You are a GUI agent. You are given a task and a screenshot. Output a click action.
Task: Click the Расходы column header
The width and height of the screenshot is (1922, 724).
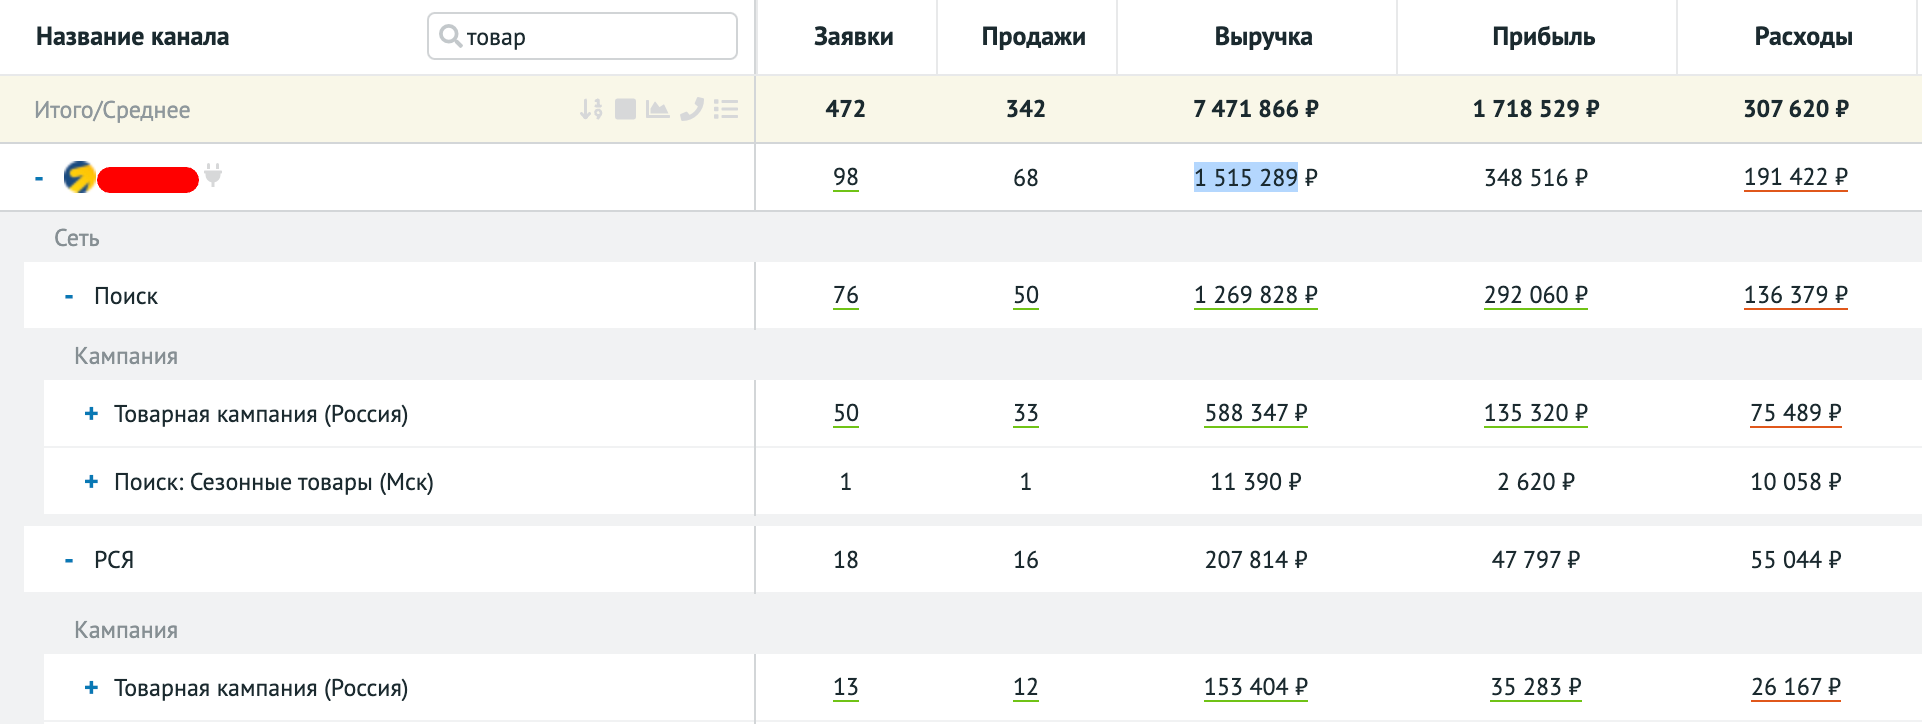[1803, 37]
